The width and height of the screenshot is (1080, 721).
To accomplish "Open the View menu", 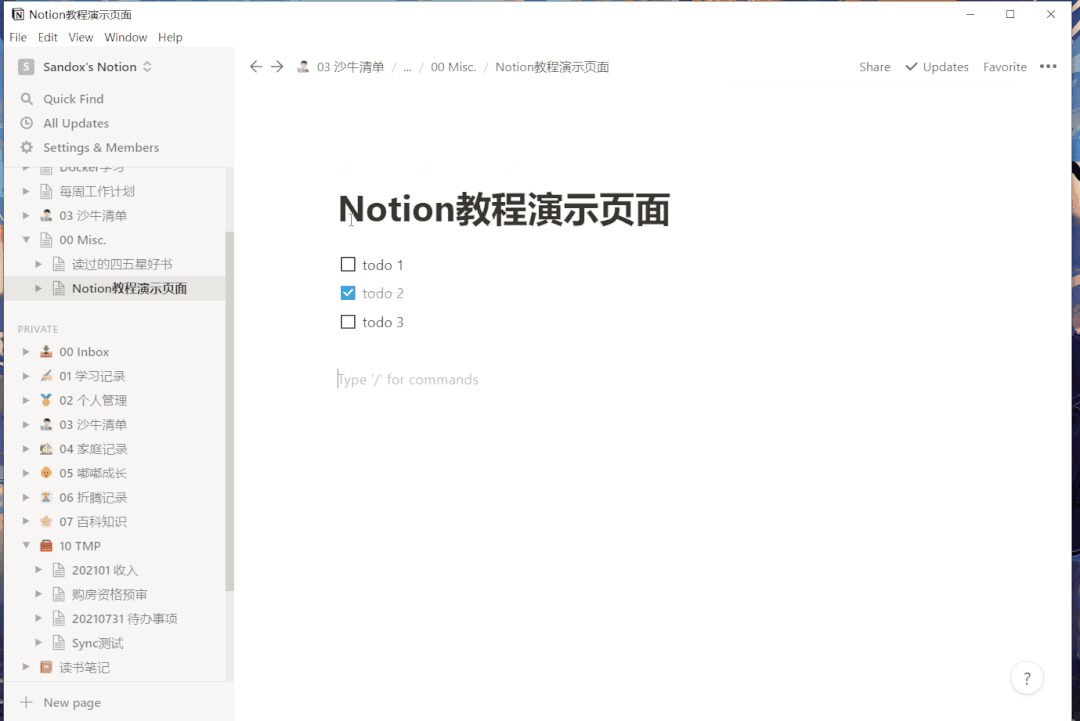I will click(81, 37).
